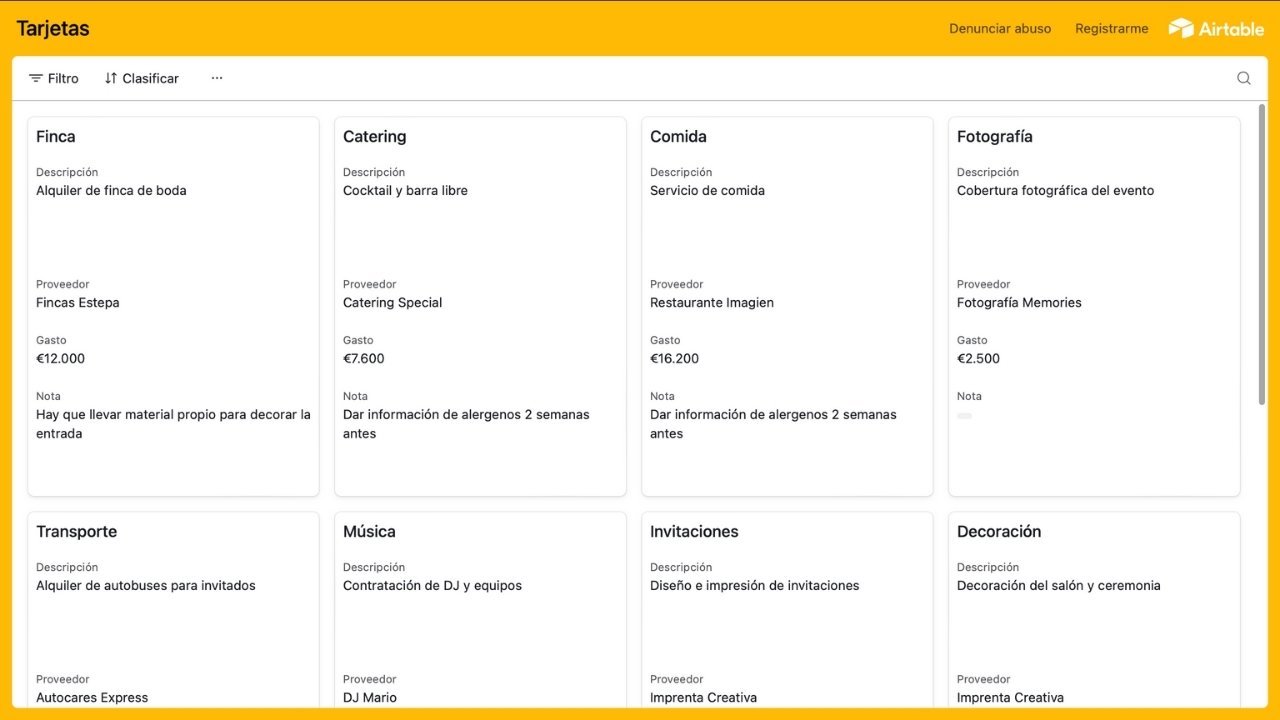Click the Denunciar abuso link

coord(1000,29)
